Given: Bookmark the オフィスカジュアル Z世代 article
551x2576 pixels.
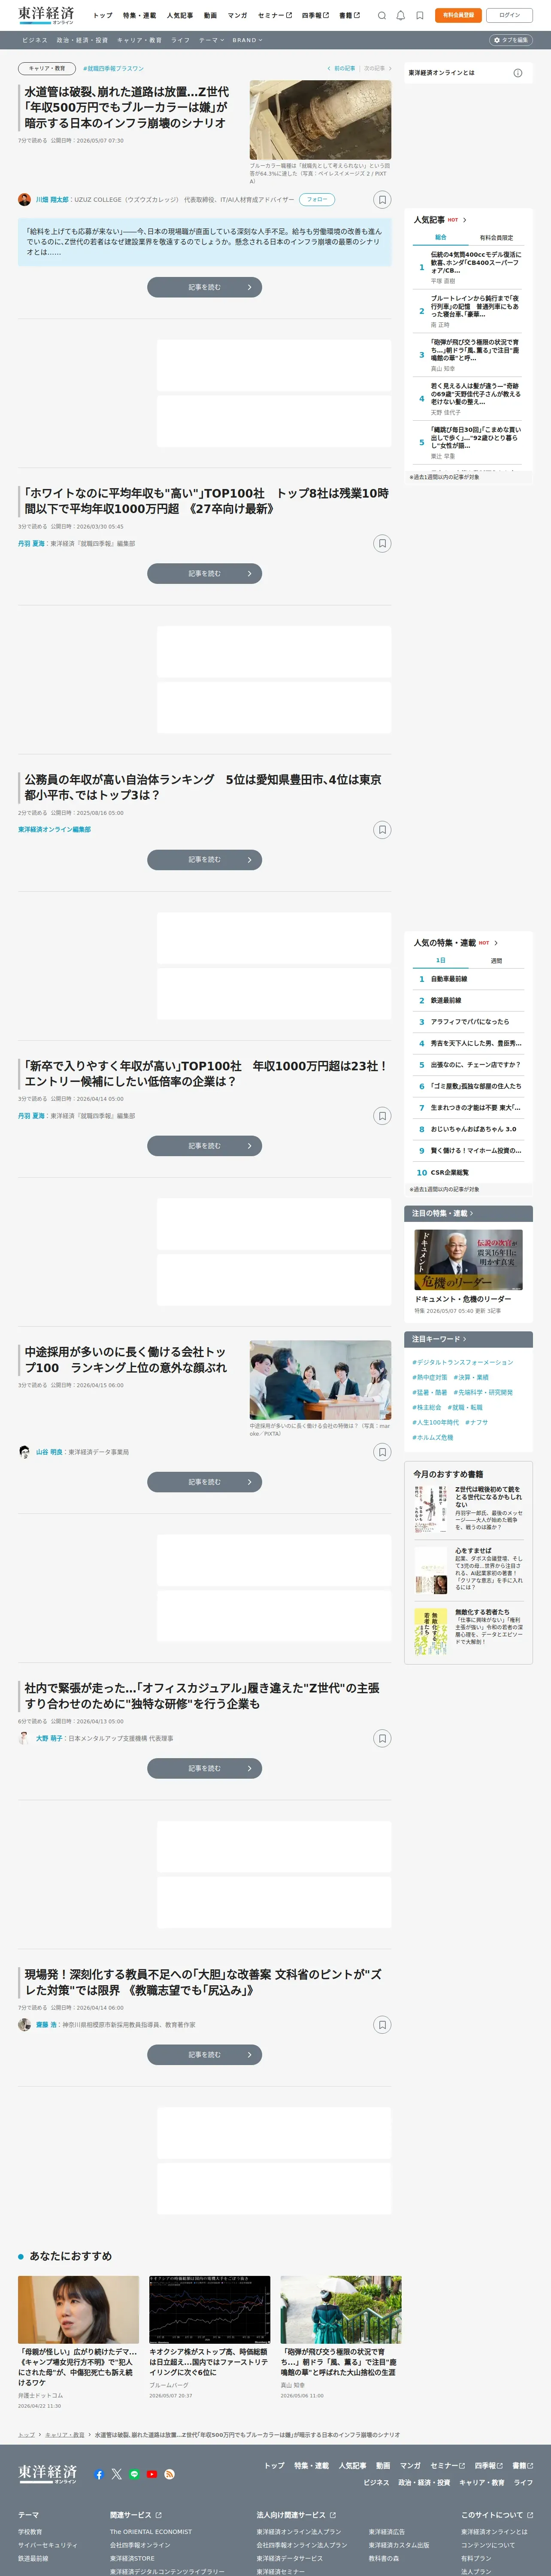Looking at the screenshot, I should [382, 1738].
